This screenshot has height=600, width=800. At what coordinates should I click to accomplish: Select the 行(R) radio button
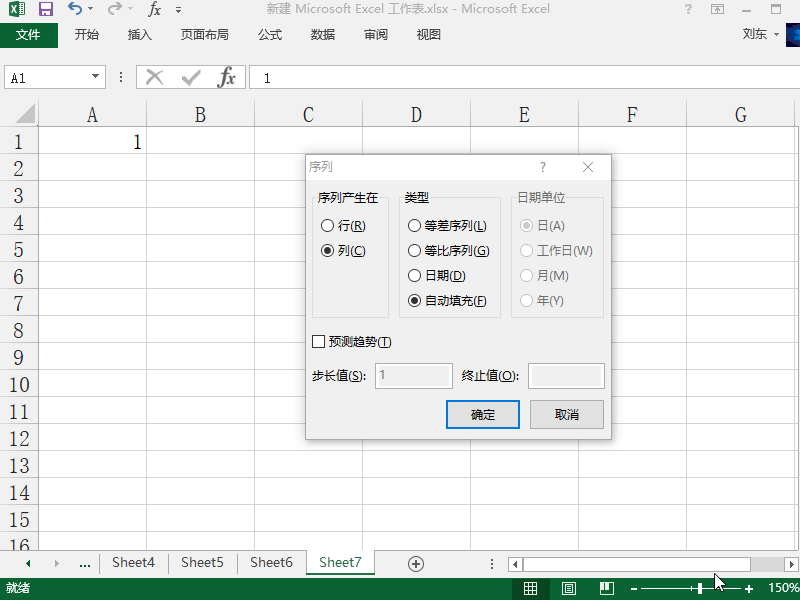pos(327,226)
